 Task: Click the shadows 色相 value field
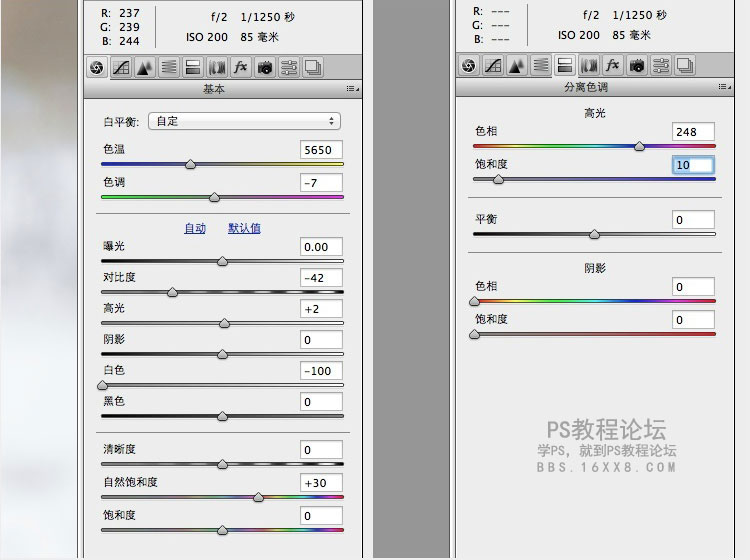[693, 286]
